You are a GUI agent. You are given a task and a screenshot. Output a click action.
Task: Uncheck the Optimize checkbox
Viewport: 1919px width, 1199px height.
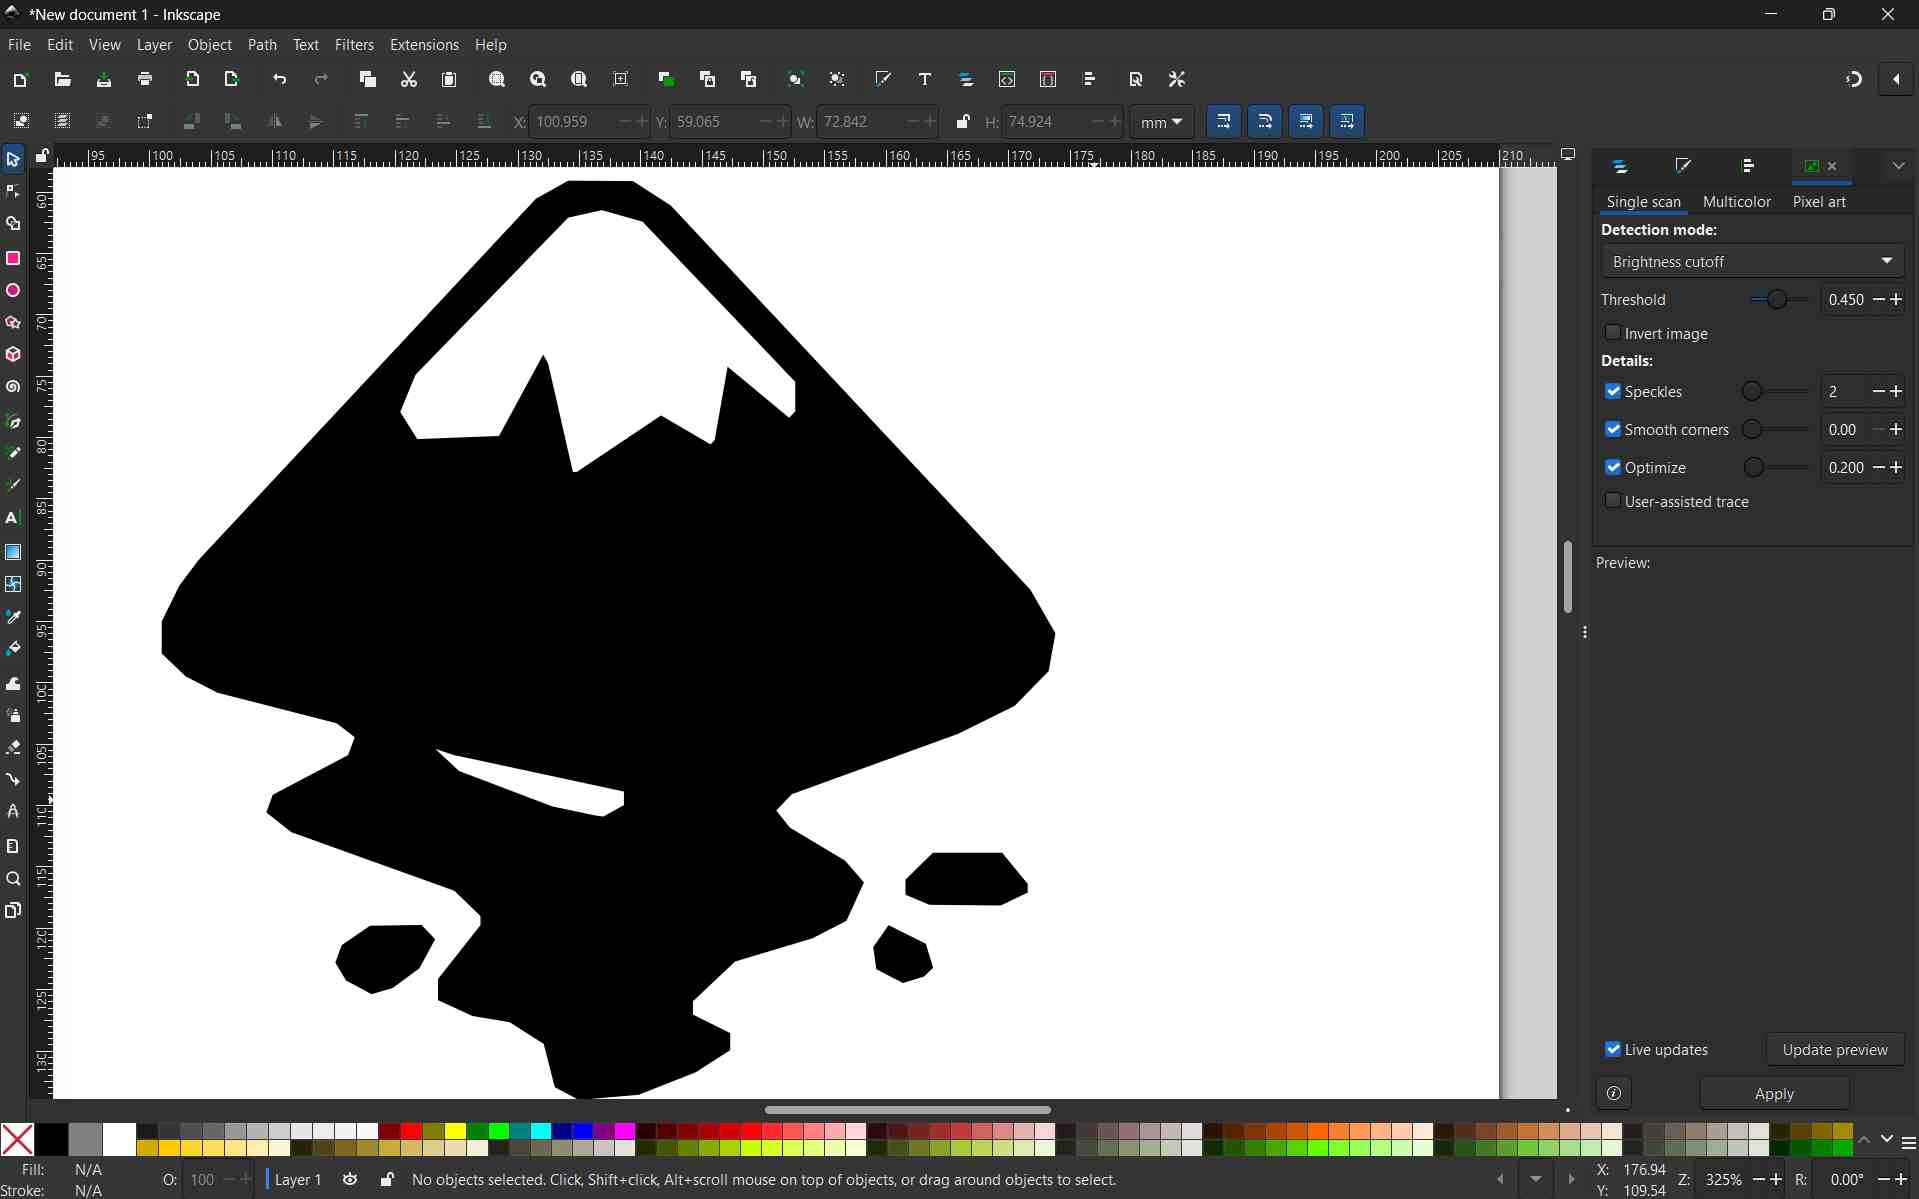(x=1613, y=467)
